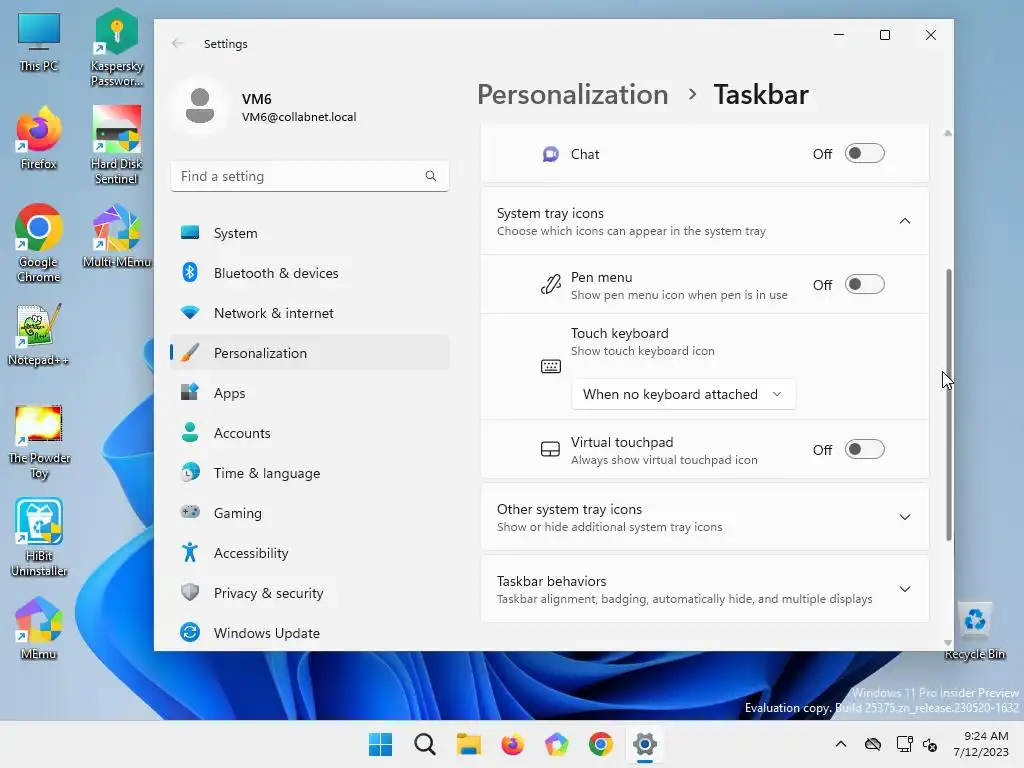Open Accessibility settings
Screen dimensions: 1024x768
[x=310, y=553]
